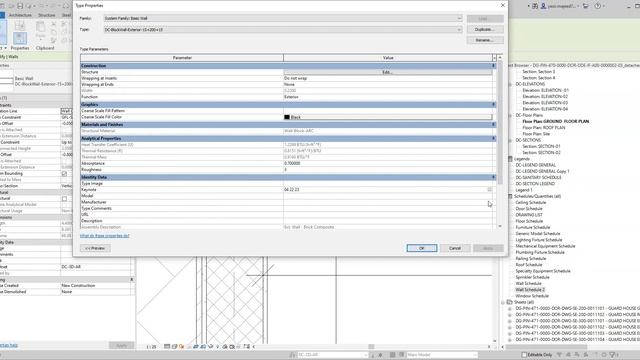Collapse the Construction group chevron
This screenshot has height=360, width=640.
tap(493, 66)
